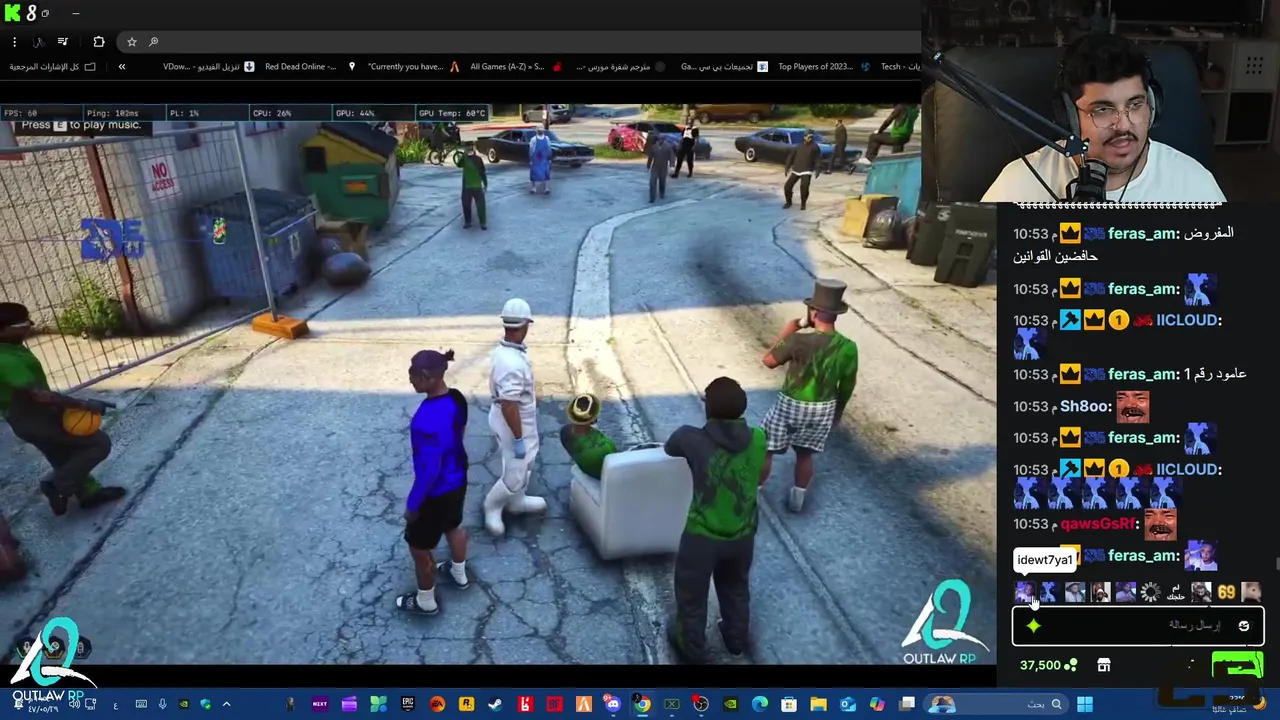Open Microsoft Edge from taskbar
This screenshot has width=1280, height=720.
760,704
